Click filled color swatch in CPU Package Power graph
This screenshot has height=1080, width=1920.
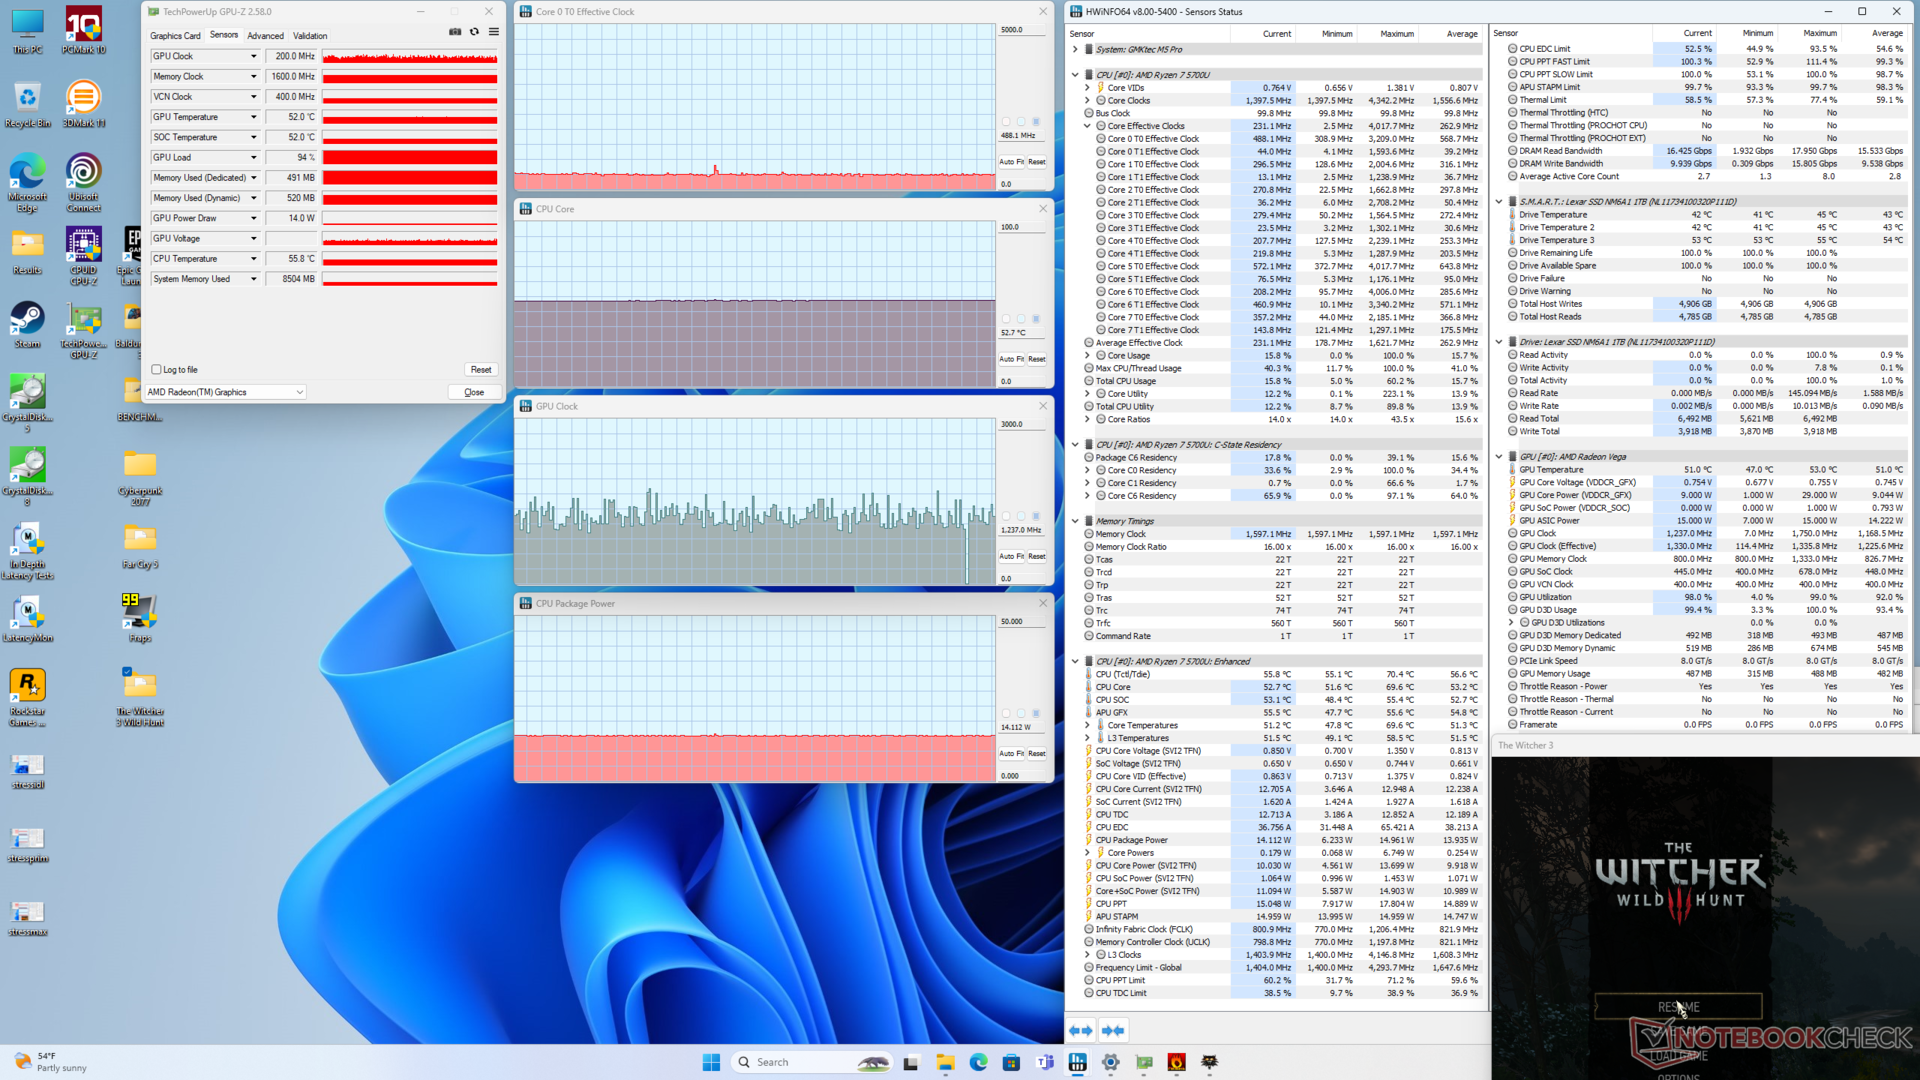[1036, 713]
